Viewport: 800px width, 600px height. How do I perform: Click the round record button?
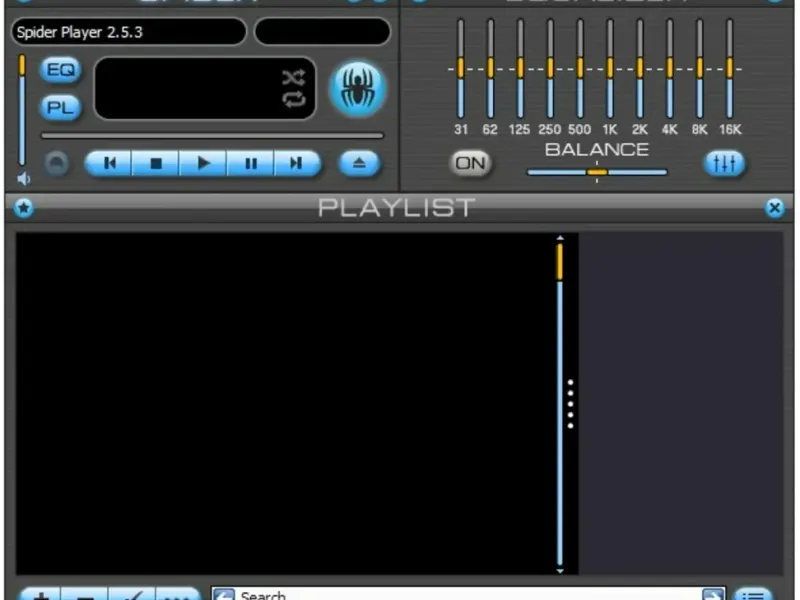(57, 164)
